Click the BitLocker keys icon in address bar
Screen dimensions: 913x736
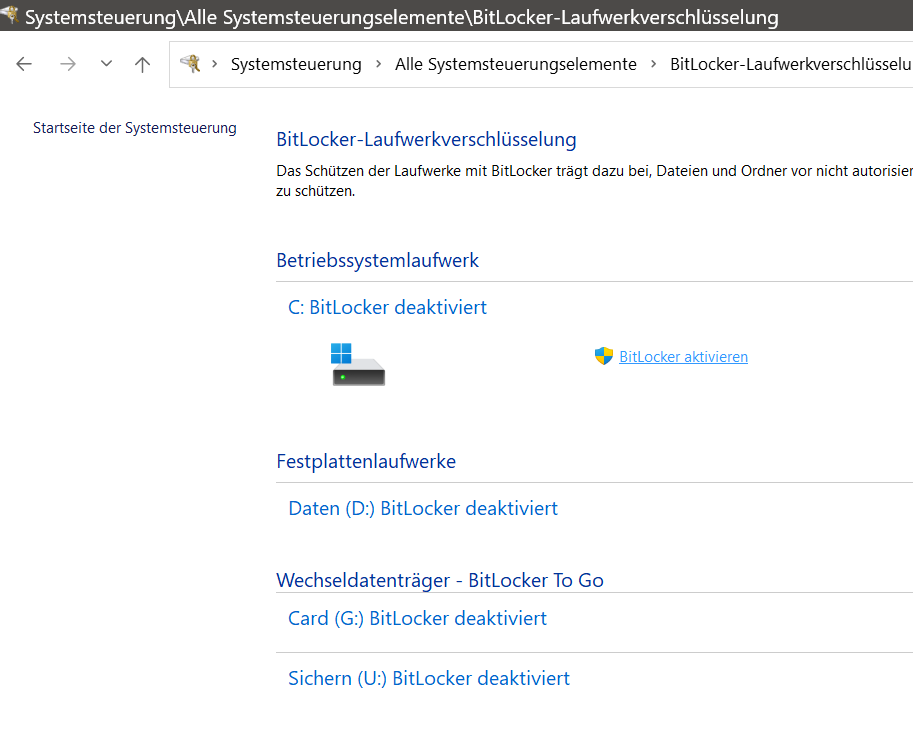(190, 63)
